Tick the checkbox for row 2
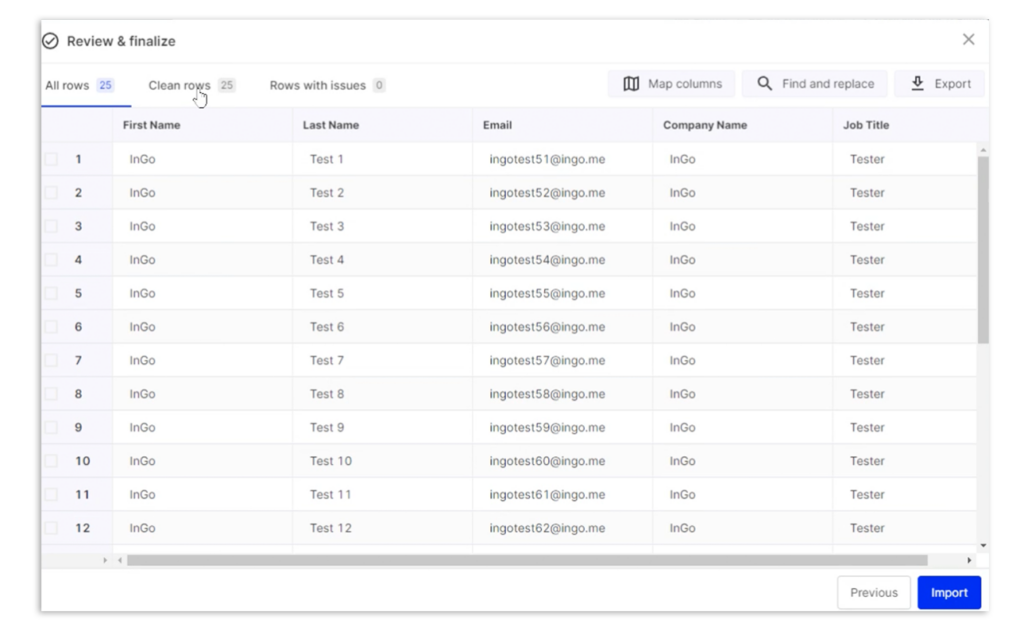Screen dimensions: 1024x635 click(51, 193)
